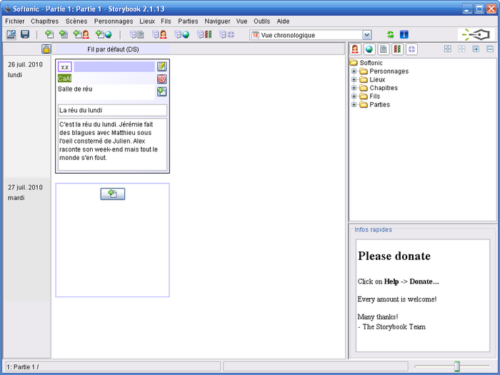Viewport: 500px width, 375px height.
Task: Open the Chapitres menu
Action: click(45, 21)
